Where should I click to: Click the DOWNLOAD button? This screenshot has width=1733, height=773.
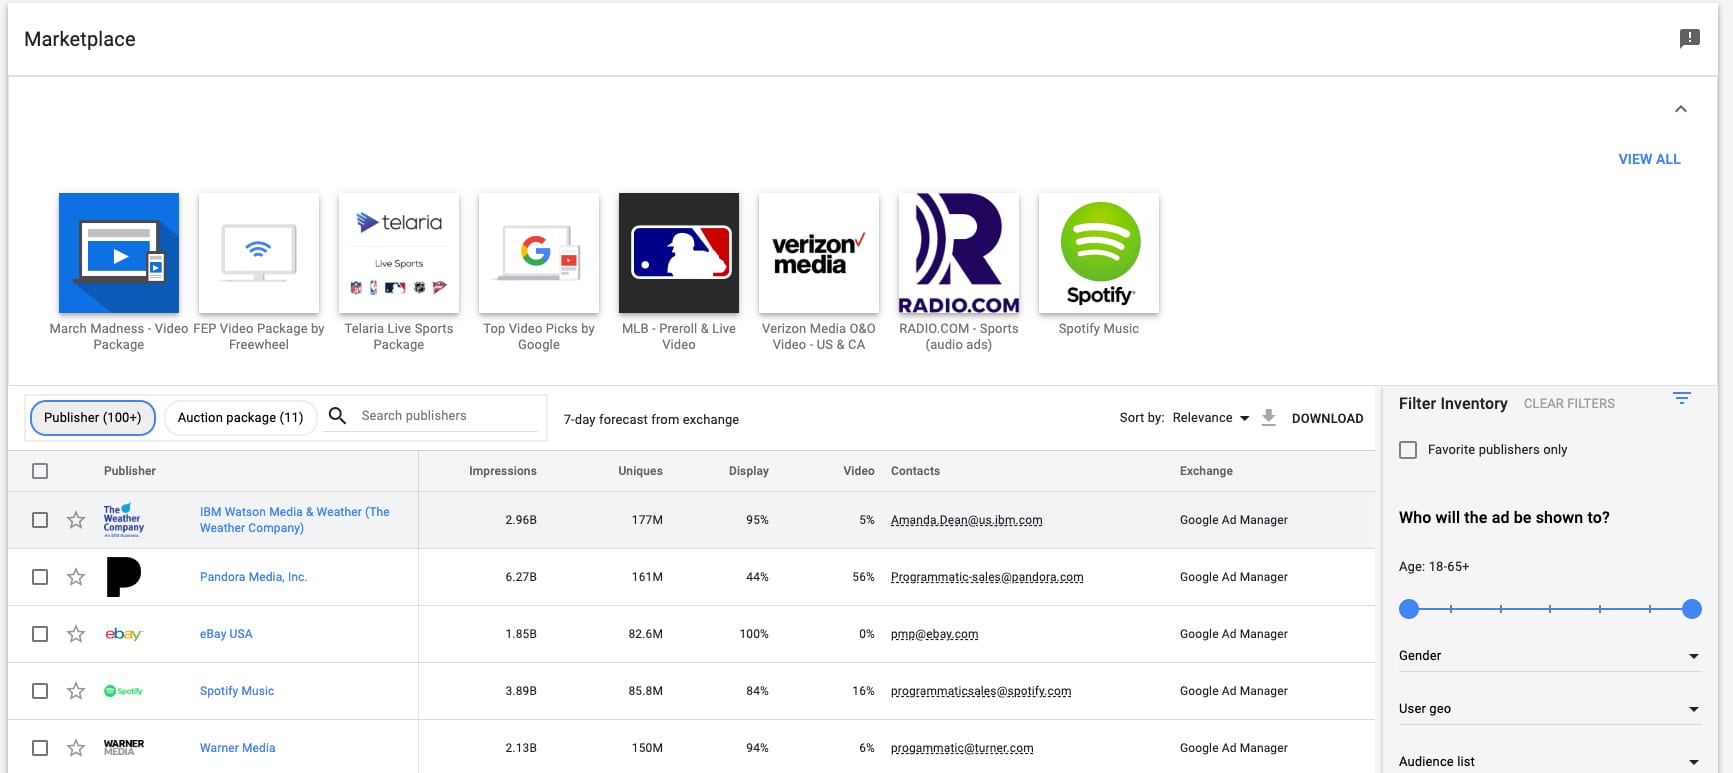pos(1327,418)
